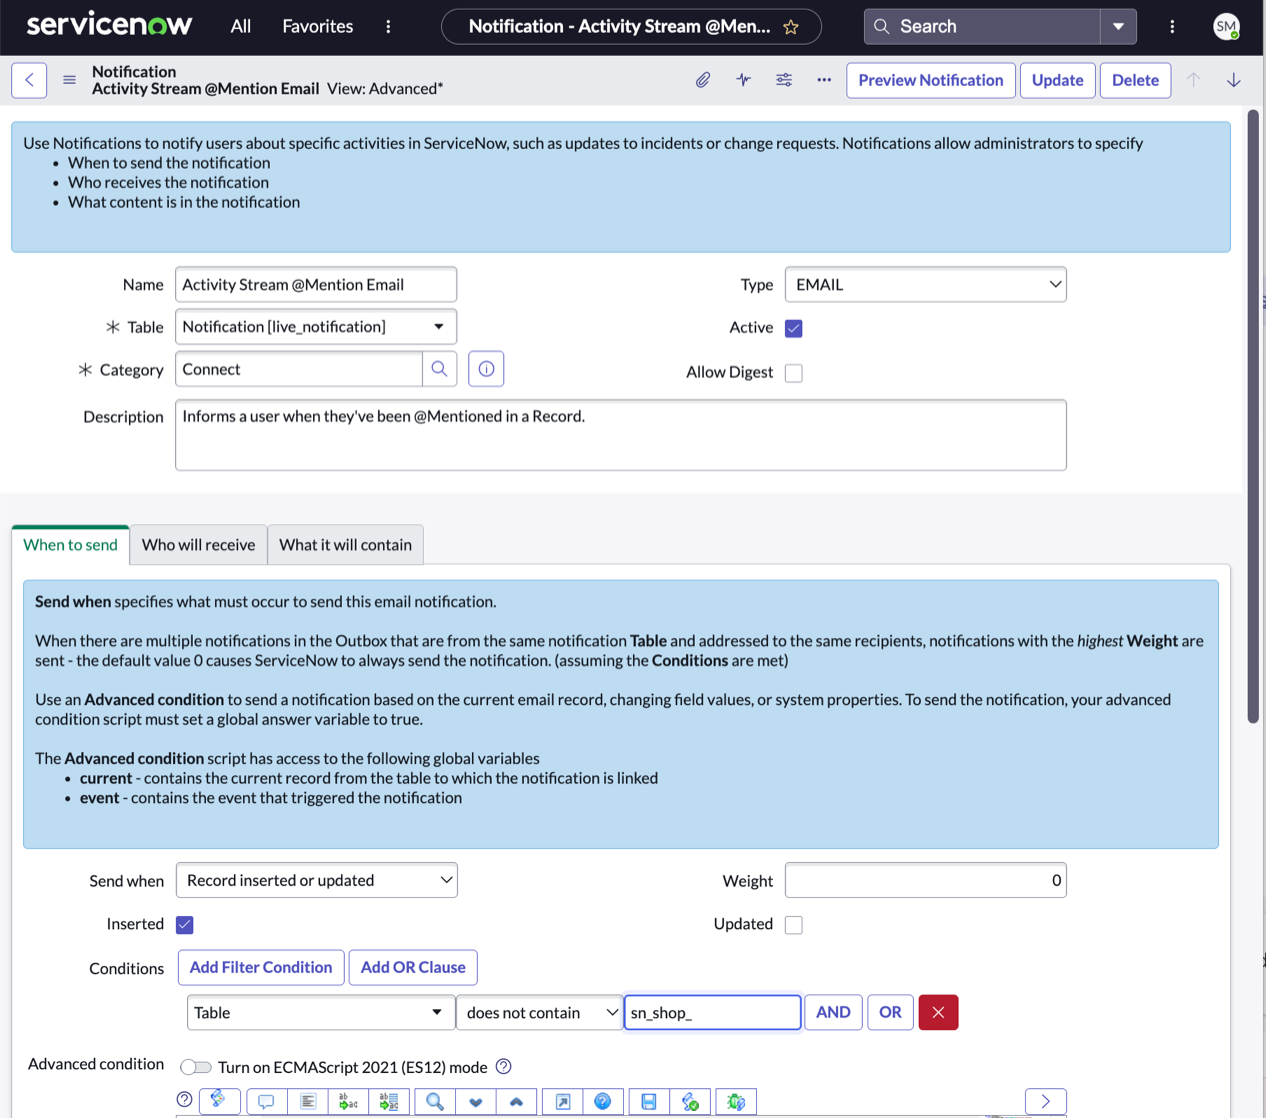The height and width of the screenshot is (1118, 1266).
Task: Click the AND condition button
Action: click(x=833, y=1012)
